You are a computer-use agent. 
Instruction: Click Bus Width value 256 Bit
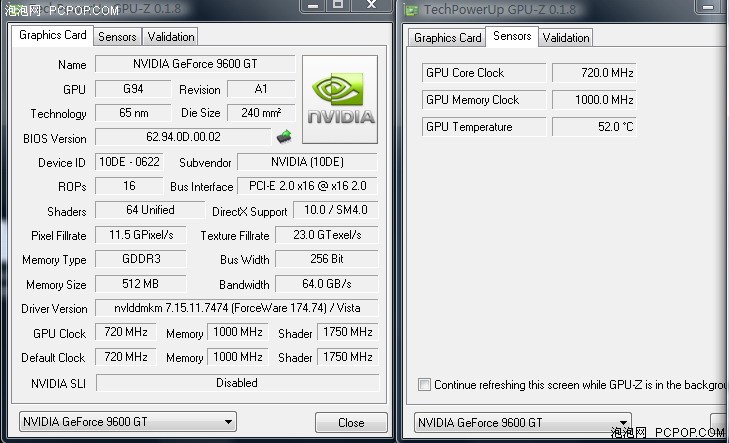click(327, 259)
